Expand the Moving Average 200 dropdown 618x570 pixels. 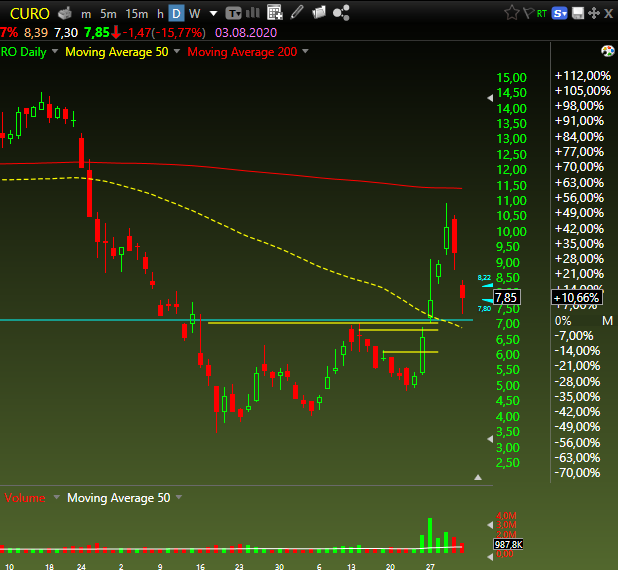[x=305, y=51]
